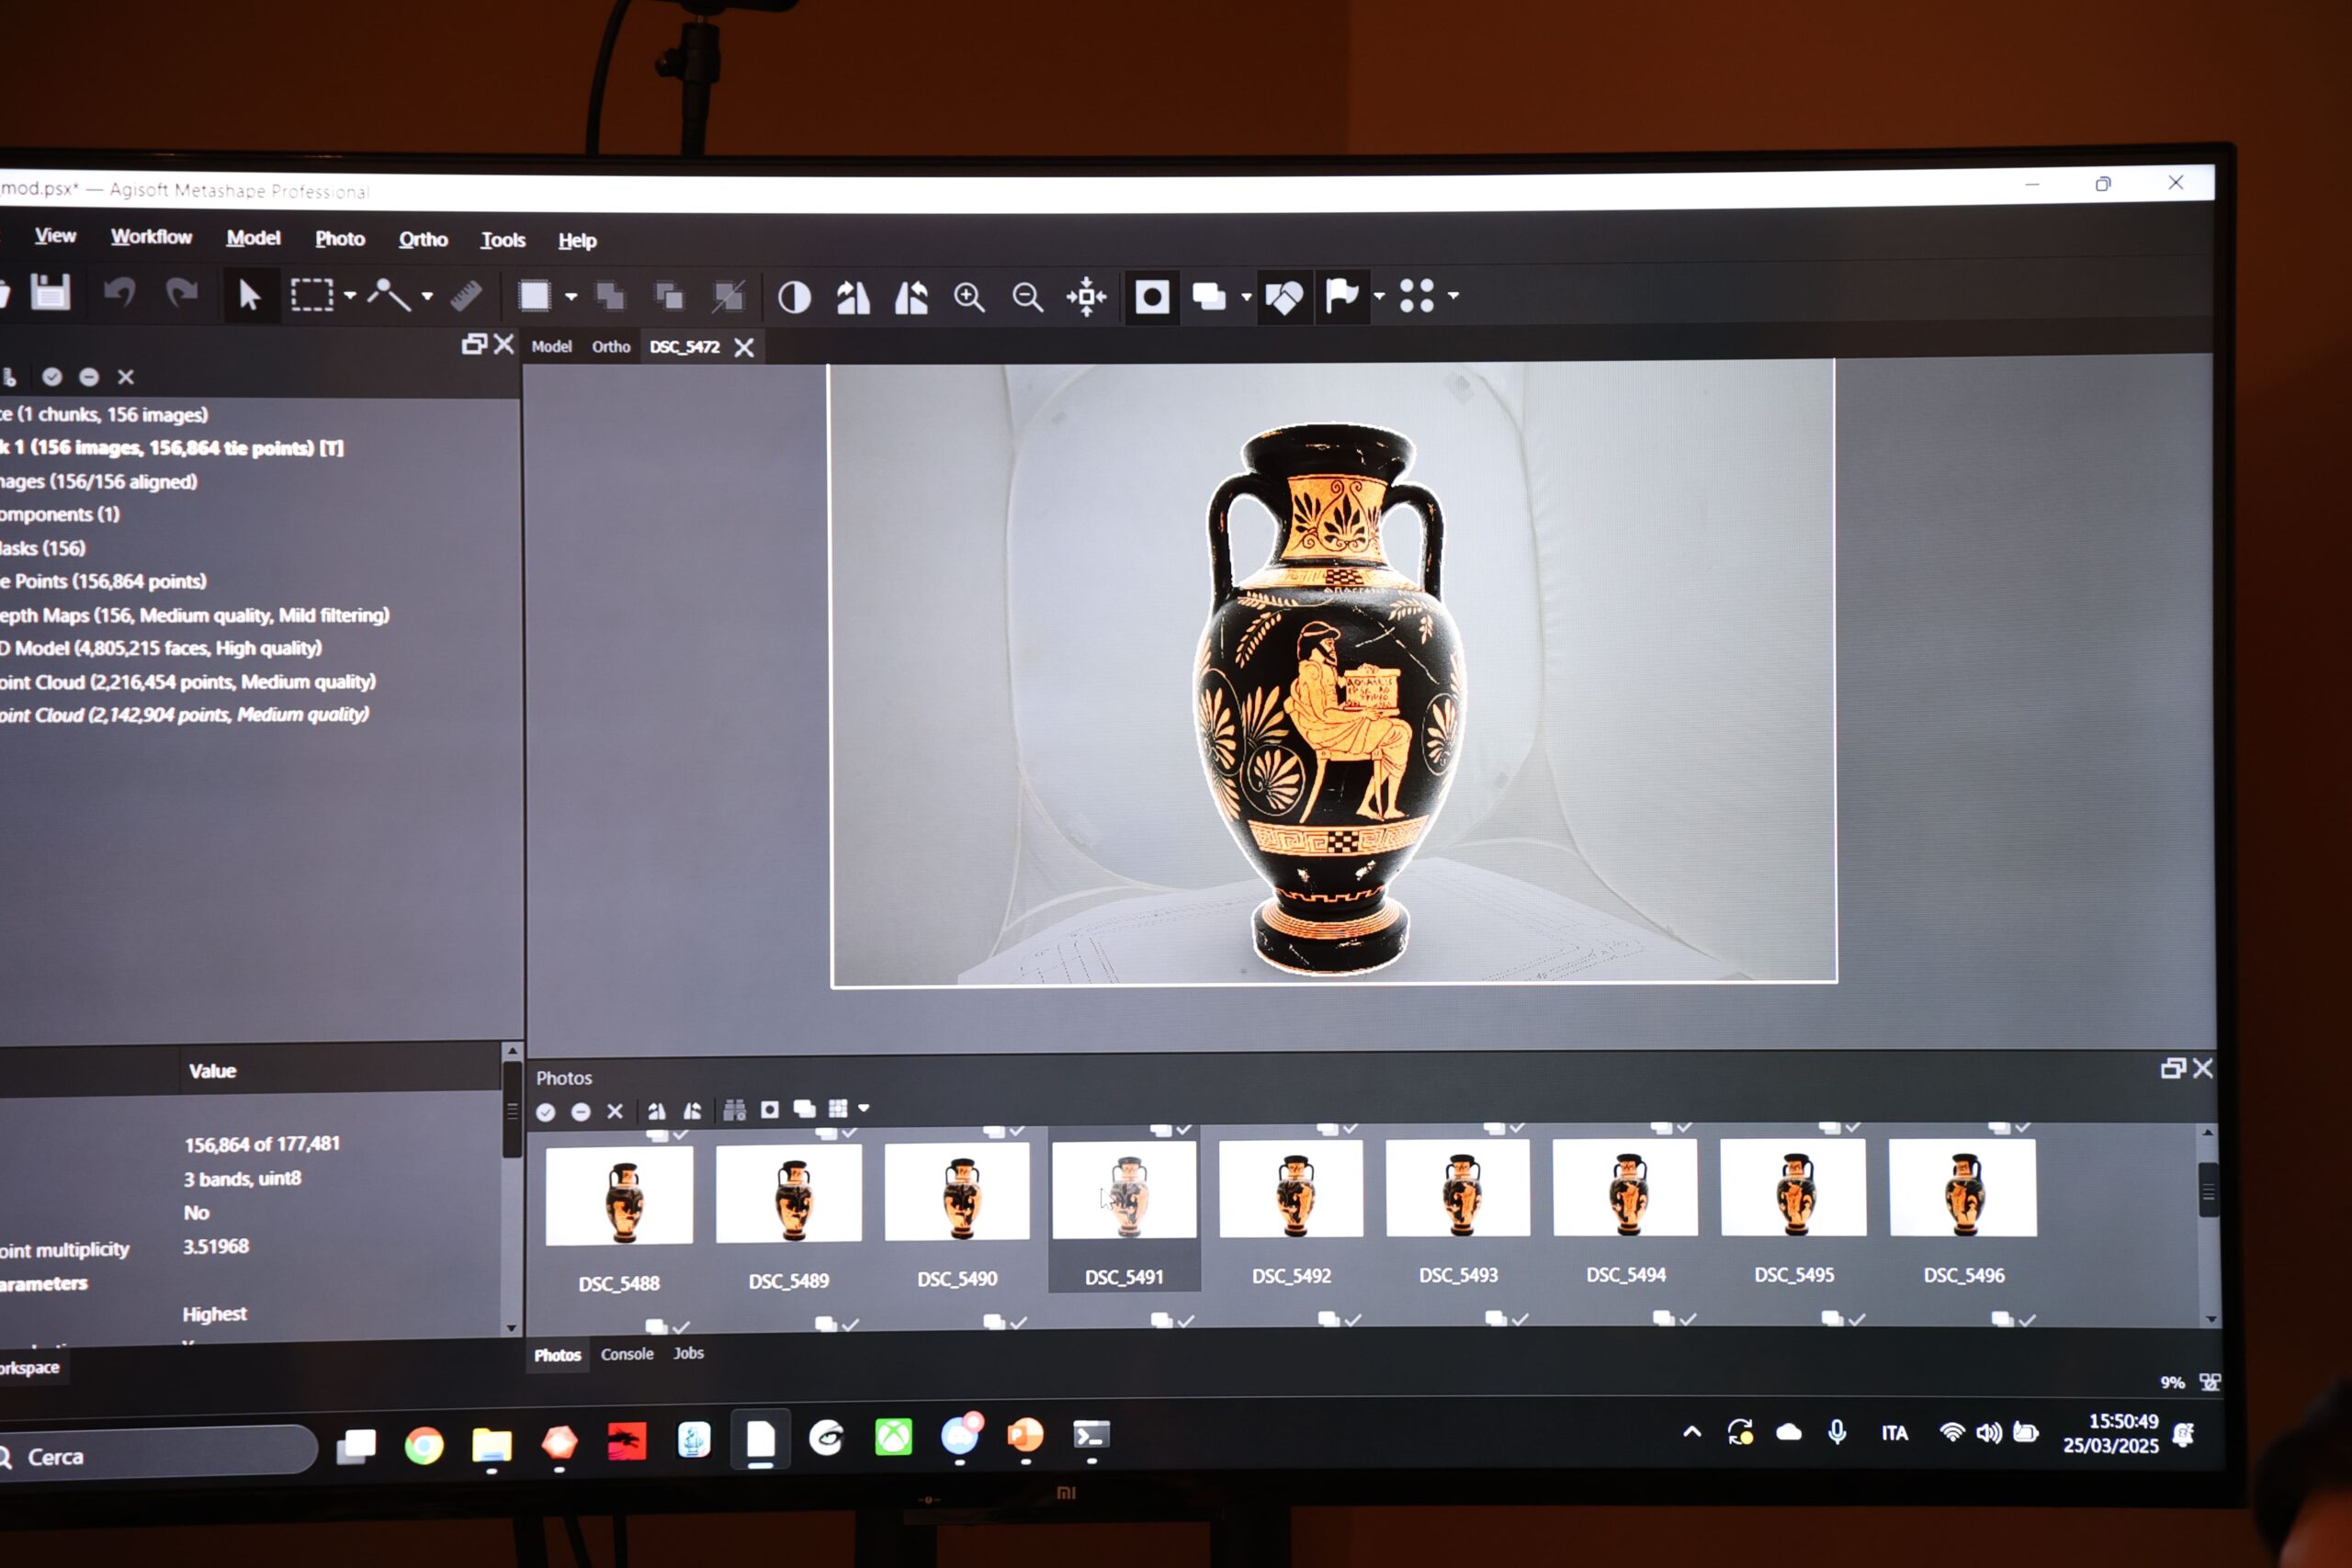Close the DSC_5472 photo tab
This screenshot has height=1568, width=2352.
744,347
